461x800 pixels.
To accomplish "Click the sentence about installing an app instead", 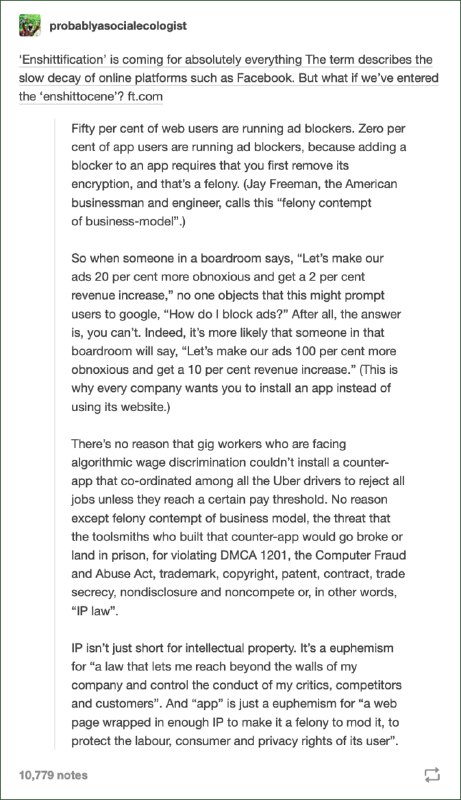I will 233,388.
